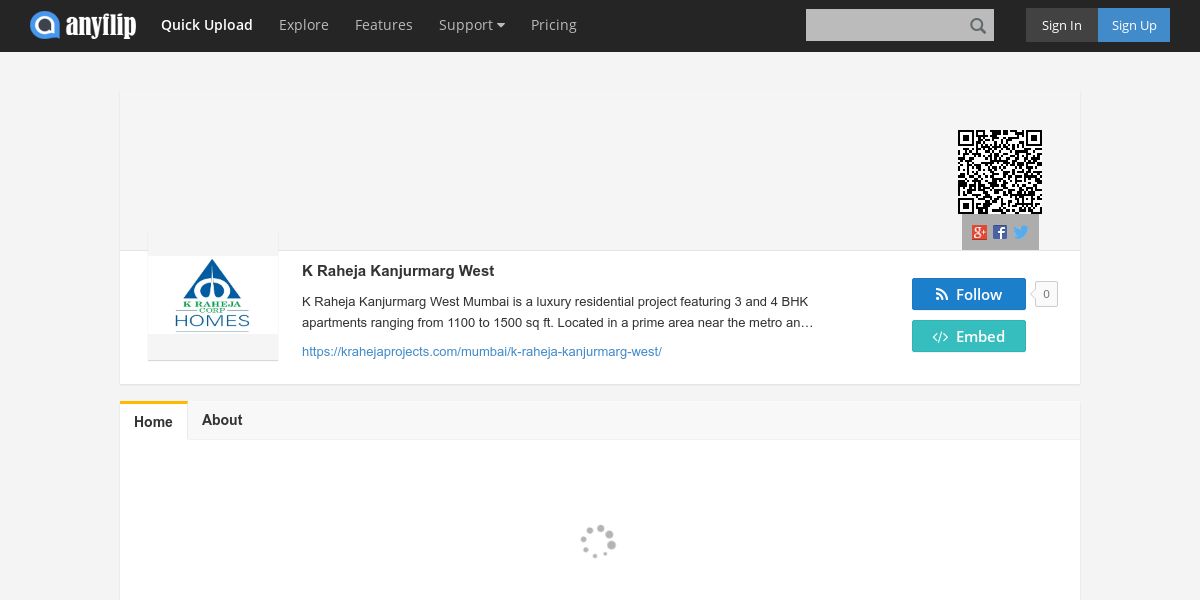Click the profile description text
This screenshot has width=1200, height=600.
(558, 312)
